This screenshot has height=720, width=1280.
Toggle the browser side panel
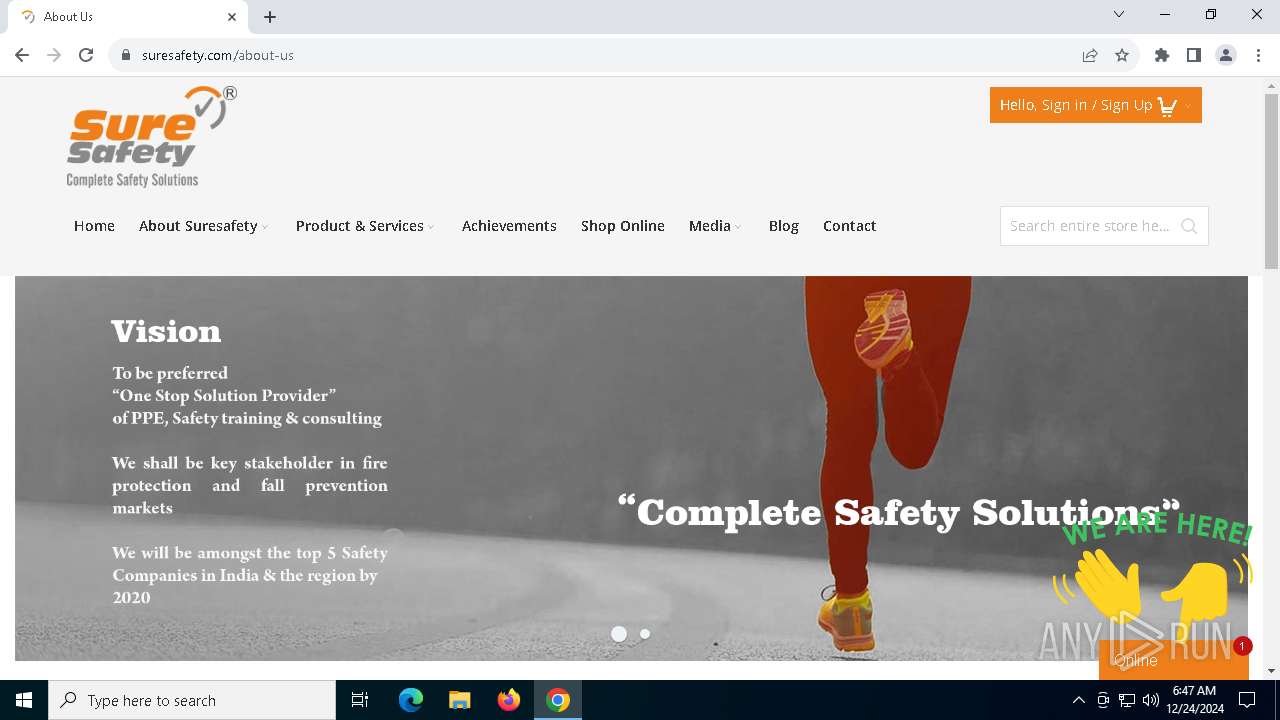pos(1194,55)
